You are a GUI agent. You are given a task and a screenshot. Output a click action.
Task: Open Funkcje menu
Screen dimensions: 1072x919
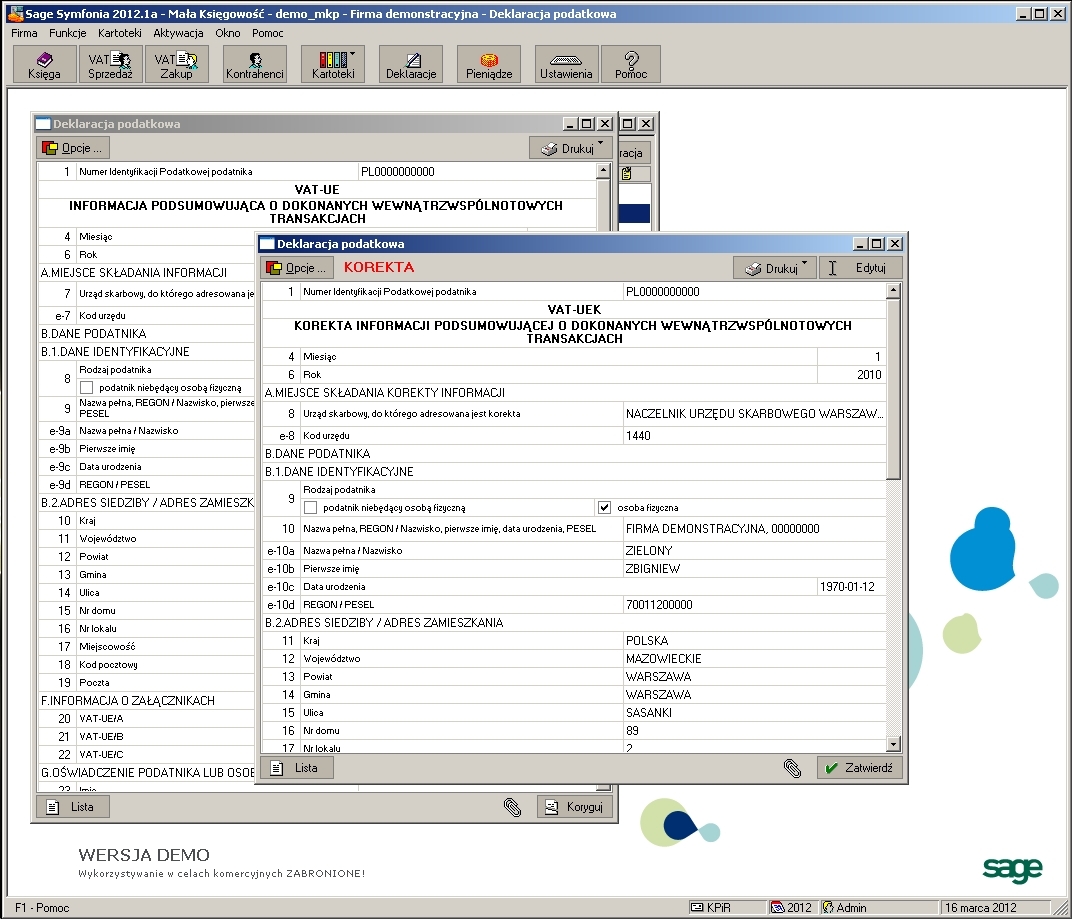(x=68, y=33)
